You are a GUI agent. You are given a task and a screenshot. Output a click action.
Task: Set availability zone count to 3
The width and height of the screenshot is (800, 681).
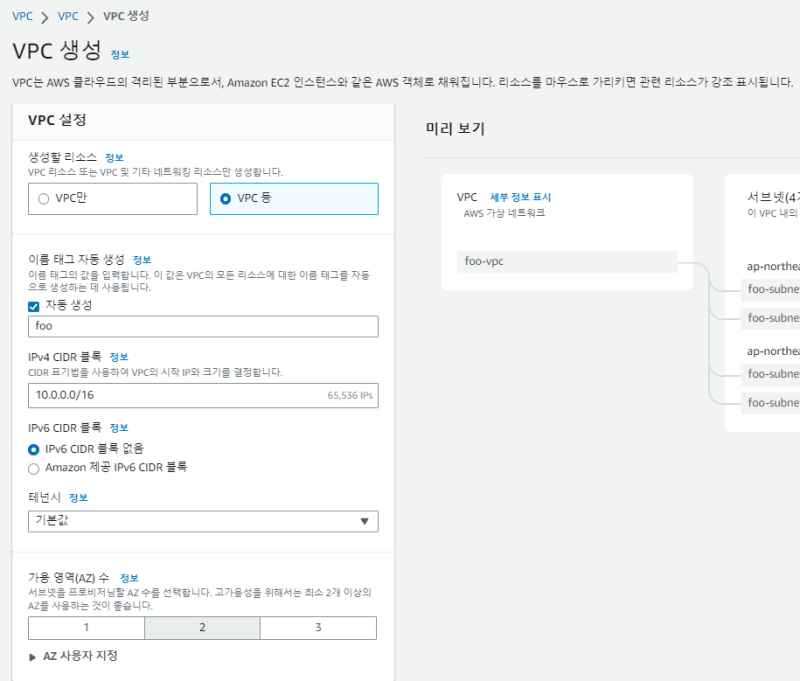[318, 628]
